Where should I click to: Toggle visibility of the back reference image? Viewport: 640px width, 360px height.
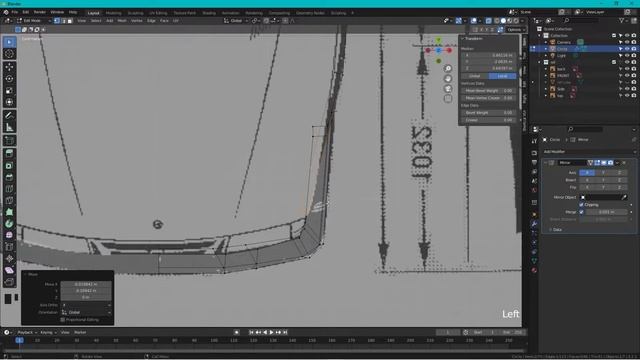[x=627, y=69]
